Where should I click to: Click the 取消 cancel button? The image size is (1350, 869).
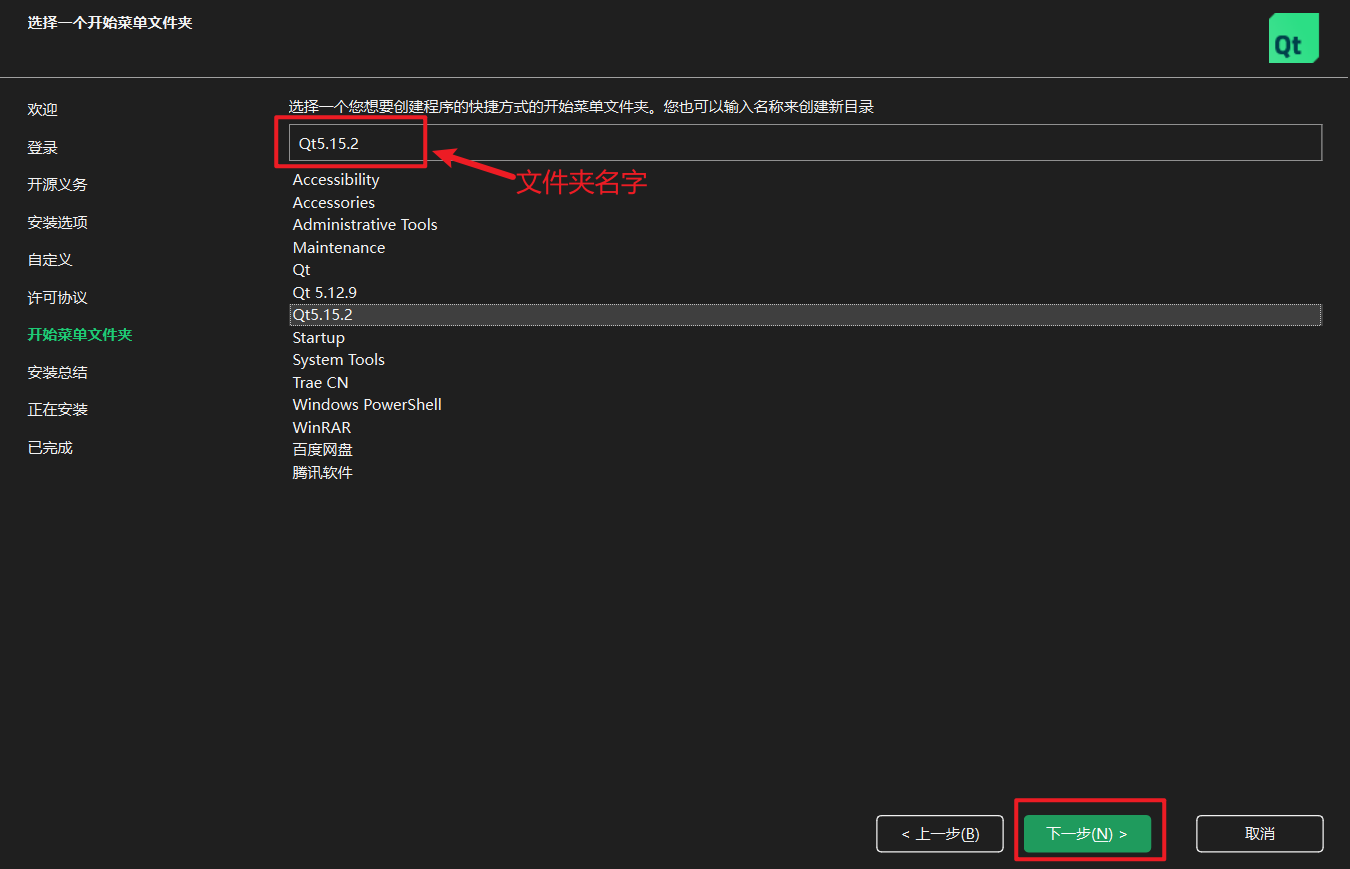click(x=1260, y=834)
